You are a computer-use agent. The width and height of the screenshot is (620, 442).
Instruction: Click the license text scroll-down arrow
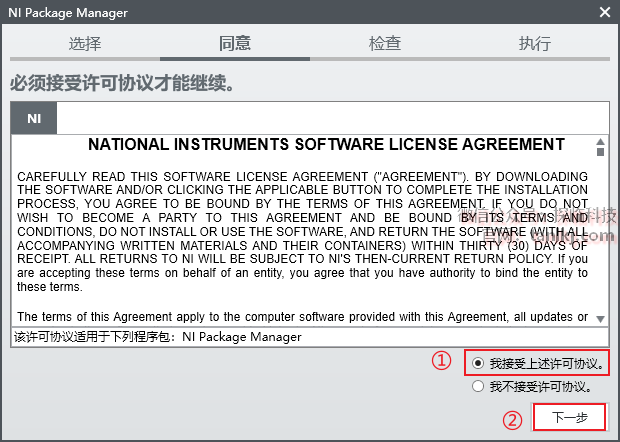(600, 319)
